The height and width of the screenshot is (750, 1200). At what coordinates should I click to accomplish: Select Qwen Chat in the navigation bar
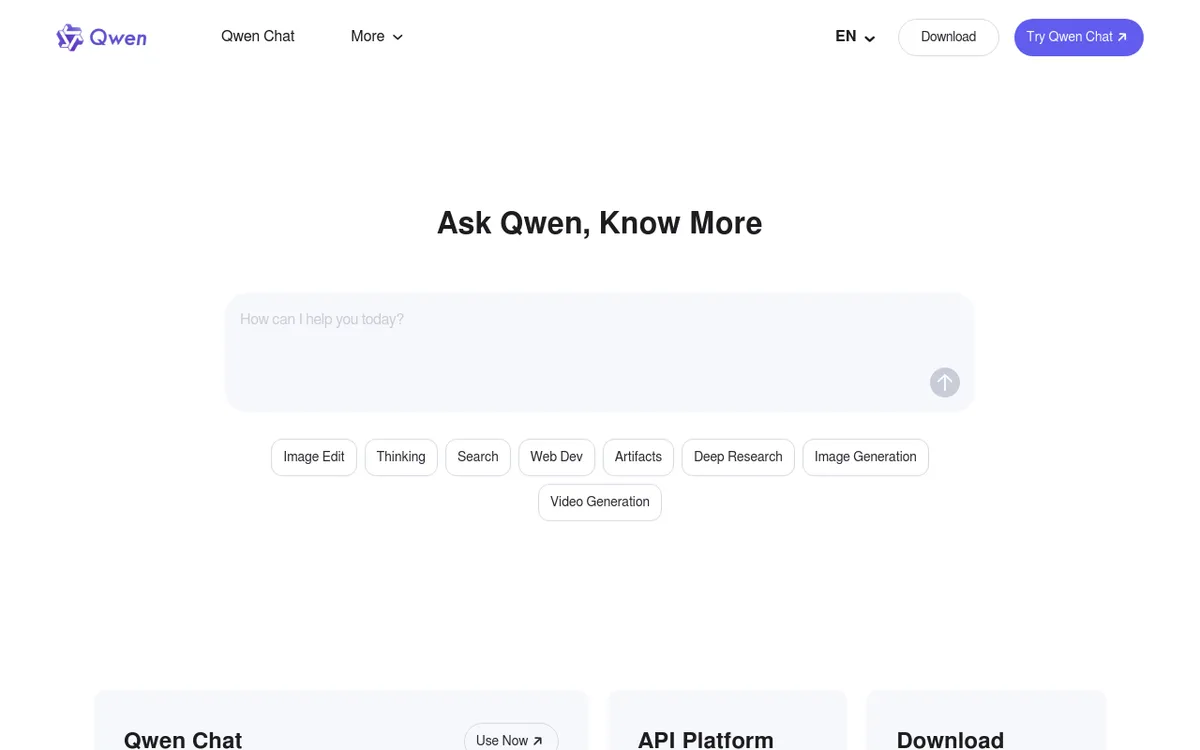(x=257, y=36)
